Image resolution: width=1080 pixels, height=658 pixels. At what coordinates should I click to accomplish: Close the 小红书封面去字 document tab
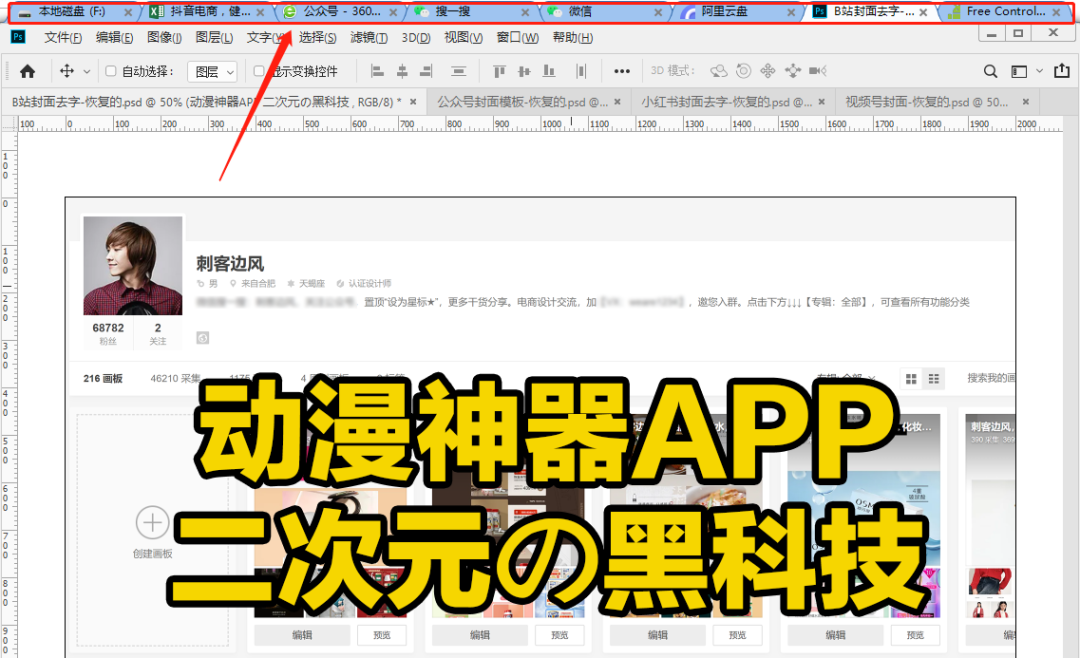822,102
